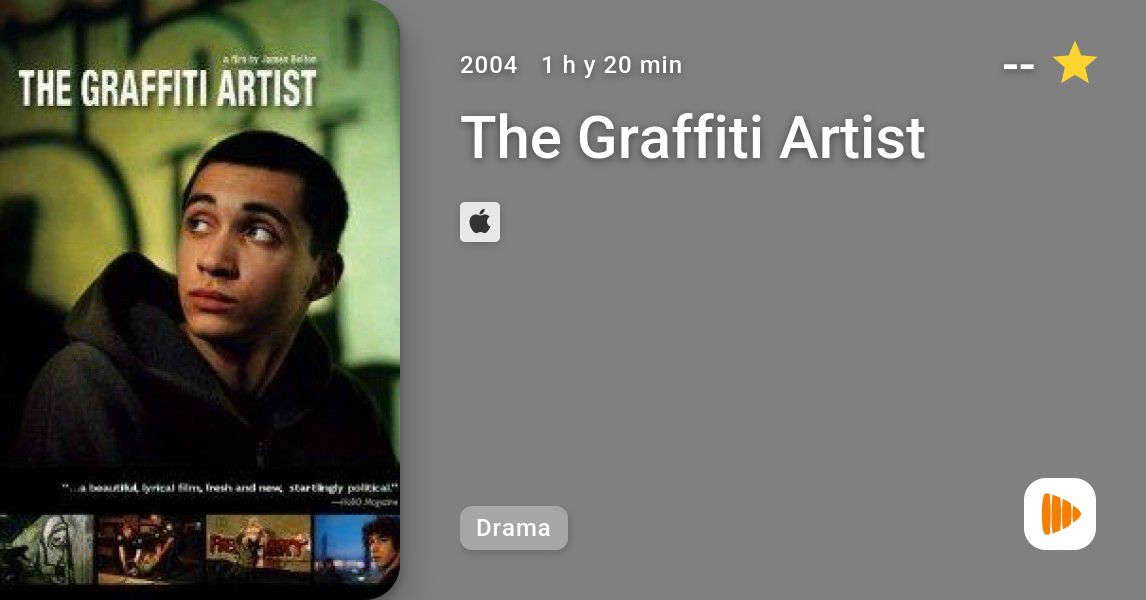The width and height of the screenshot is (1146, 600).
Task: Click the curly-haired boy still on poster
Action: tap(357, 548)
